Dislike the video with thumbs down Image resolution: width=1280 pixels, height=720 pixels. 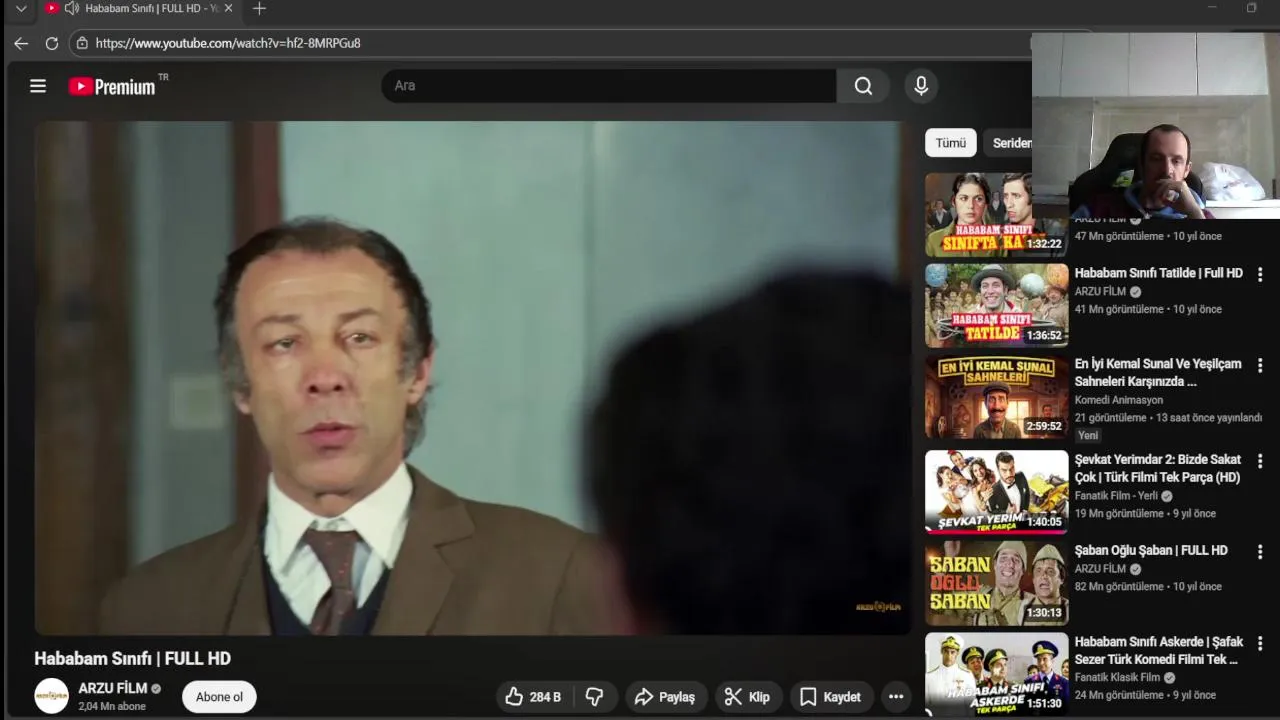pyautogui.click(x=594, y=697)
